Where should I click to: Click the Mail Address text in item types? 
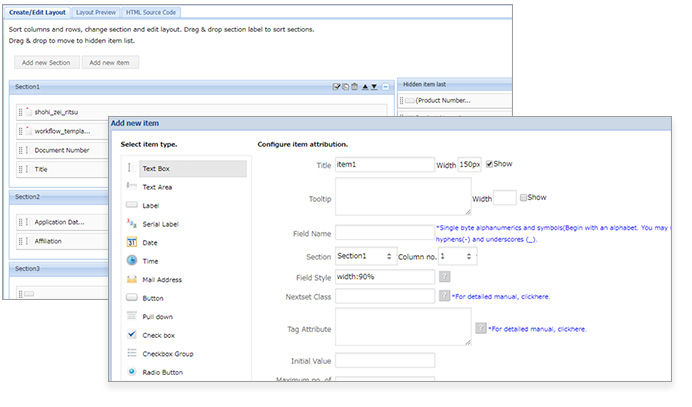pos(162,280)
